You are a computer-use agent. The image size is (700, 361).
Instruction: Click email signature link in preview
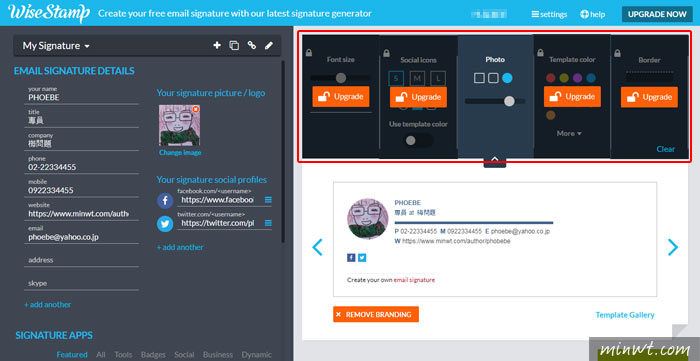414,280
